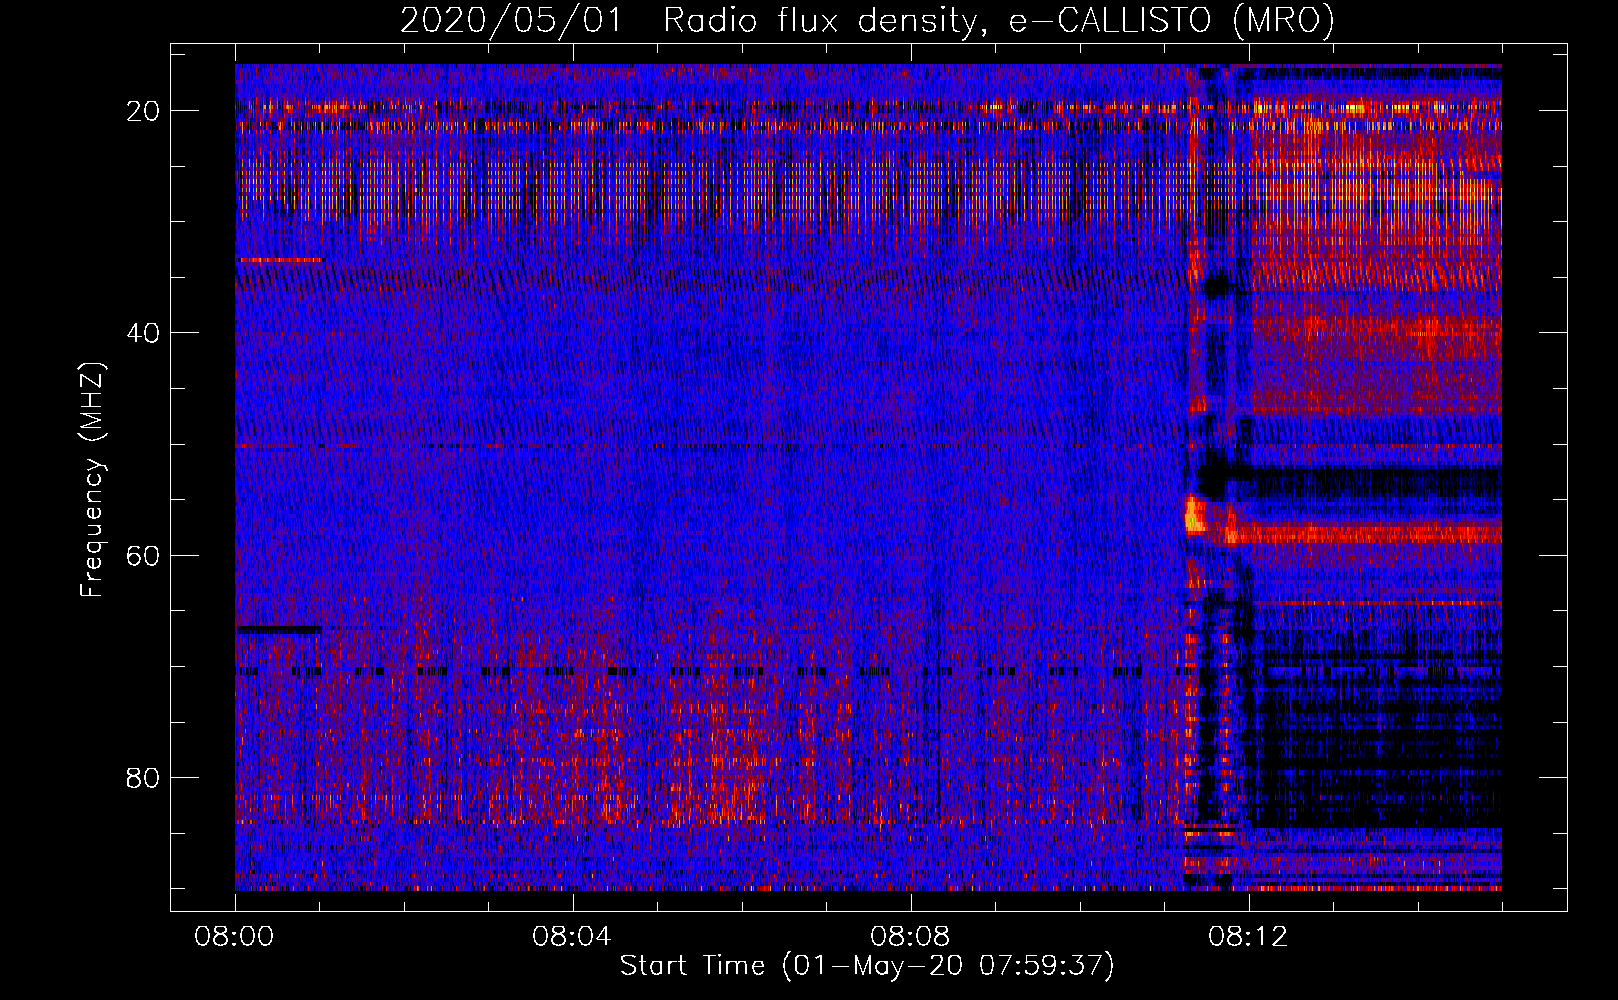Click the plot title "2020/05/01 Radio flux density, e-CALLISTO (MRO)"
Screen dimensions: 1618x1000
[867, 20]
